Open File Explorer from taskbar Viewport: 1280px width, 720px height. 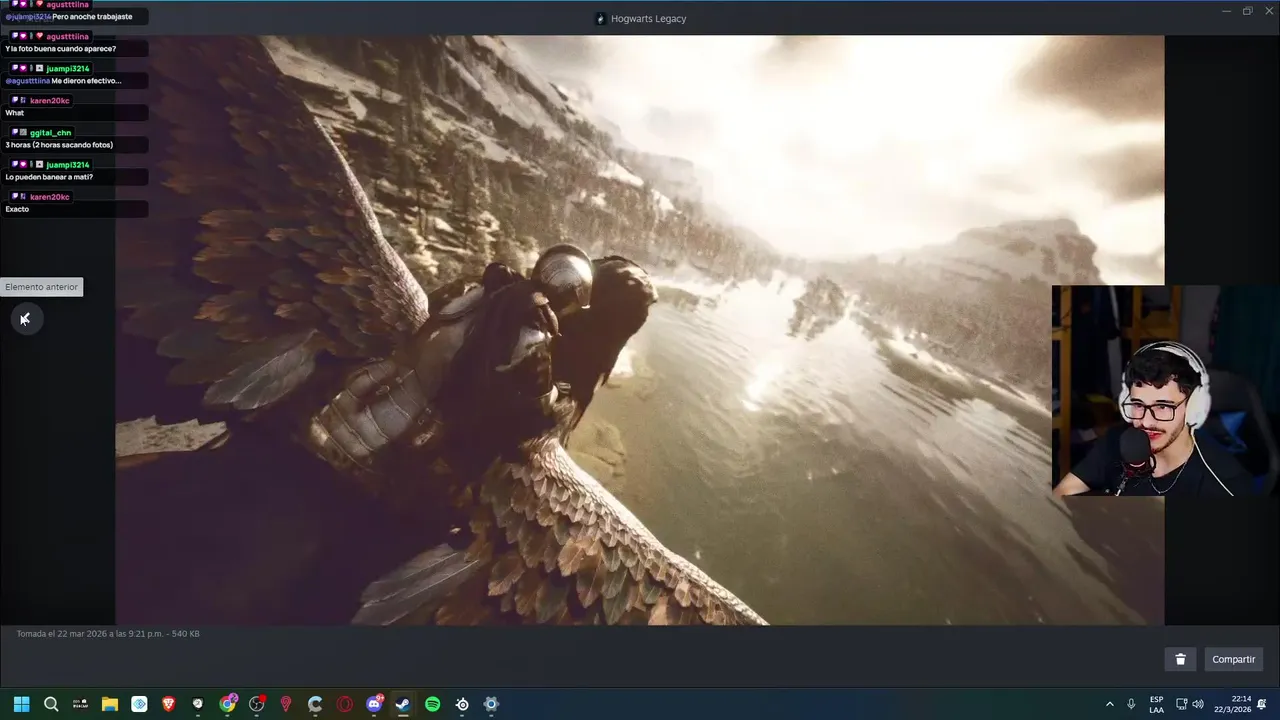point(110,704)
